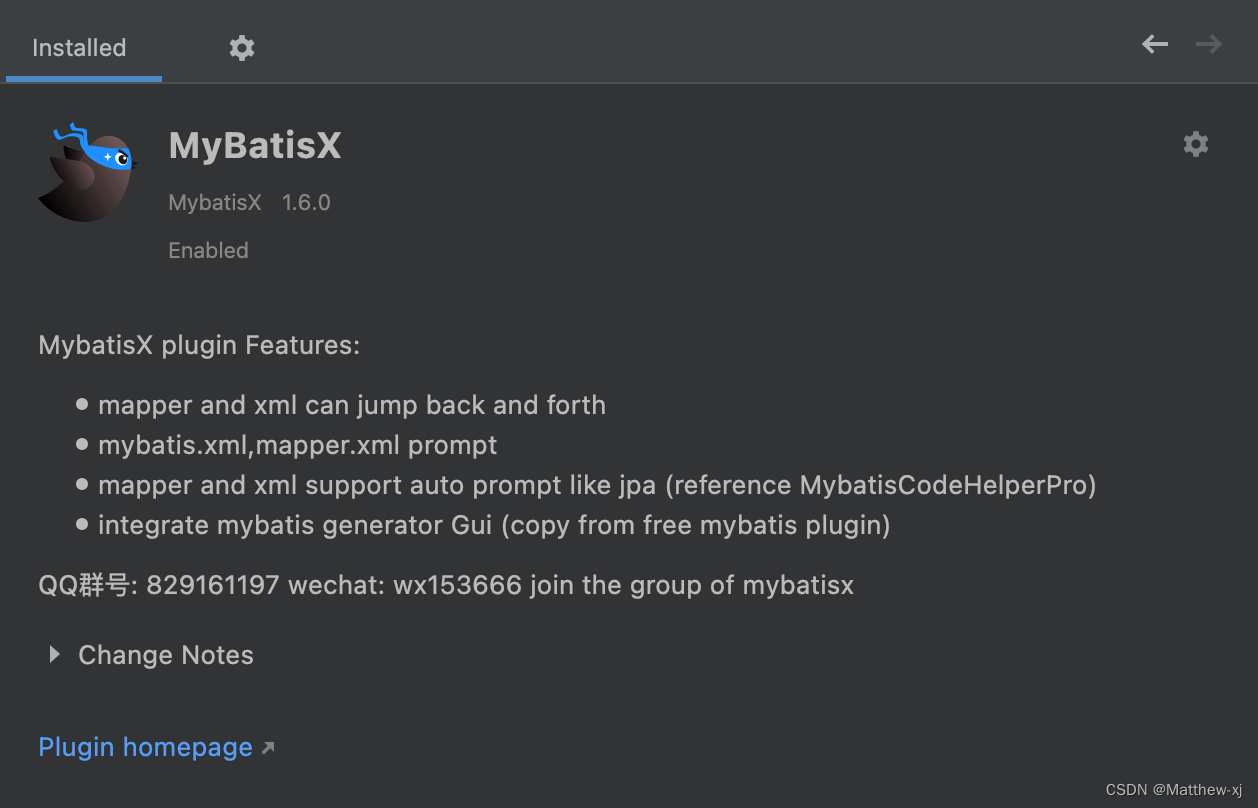Open the Plugin homepage link
Image resolution: width=1258 pixels, height=808 pixels.
tap(145, 746)
